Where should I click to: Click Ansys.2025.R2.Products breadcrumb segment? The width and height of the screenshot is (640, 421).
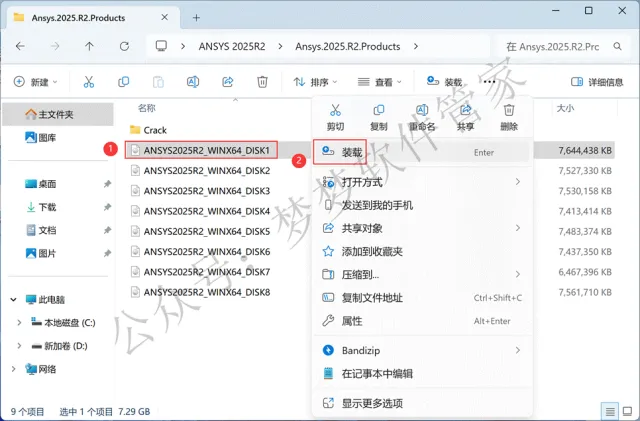pos(348,46)
